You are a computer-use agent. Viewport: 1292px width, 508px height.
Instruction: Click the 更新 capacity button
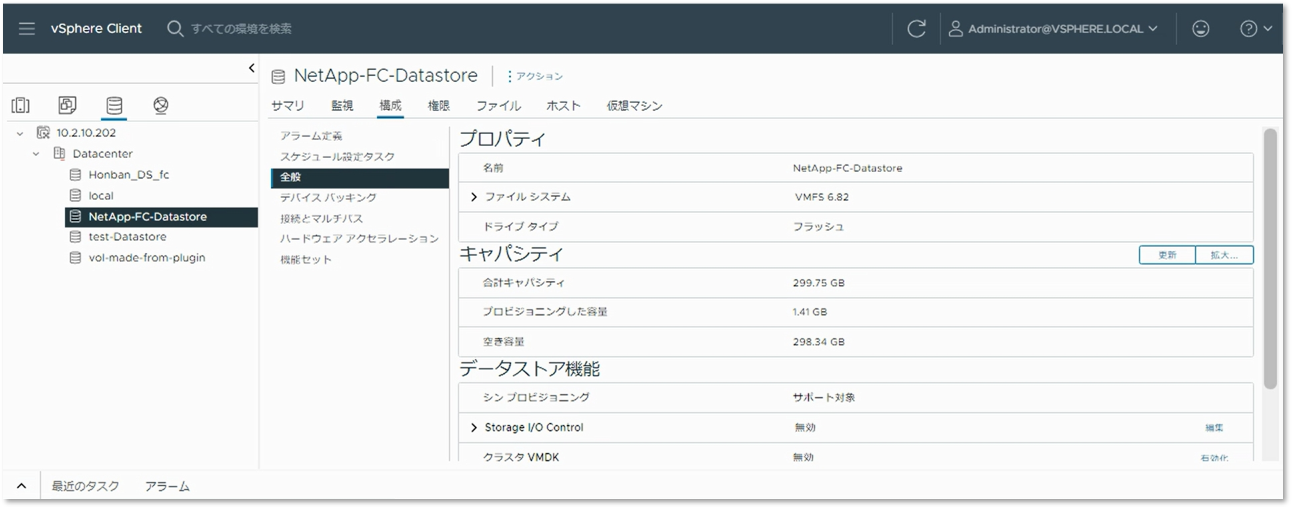(x=1167, y=255)
